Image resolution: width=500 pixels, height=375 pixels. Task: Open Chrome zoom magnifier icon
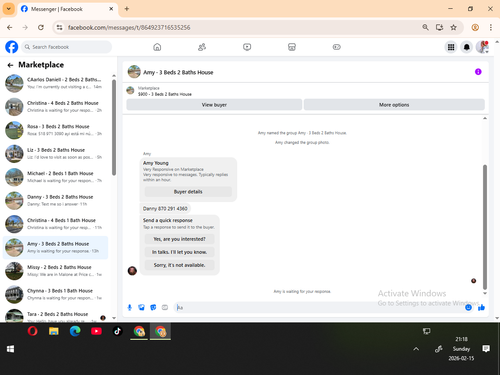(425, 27)
